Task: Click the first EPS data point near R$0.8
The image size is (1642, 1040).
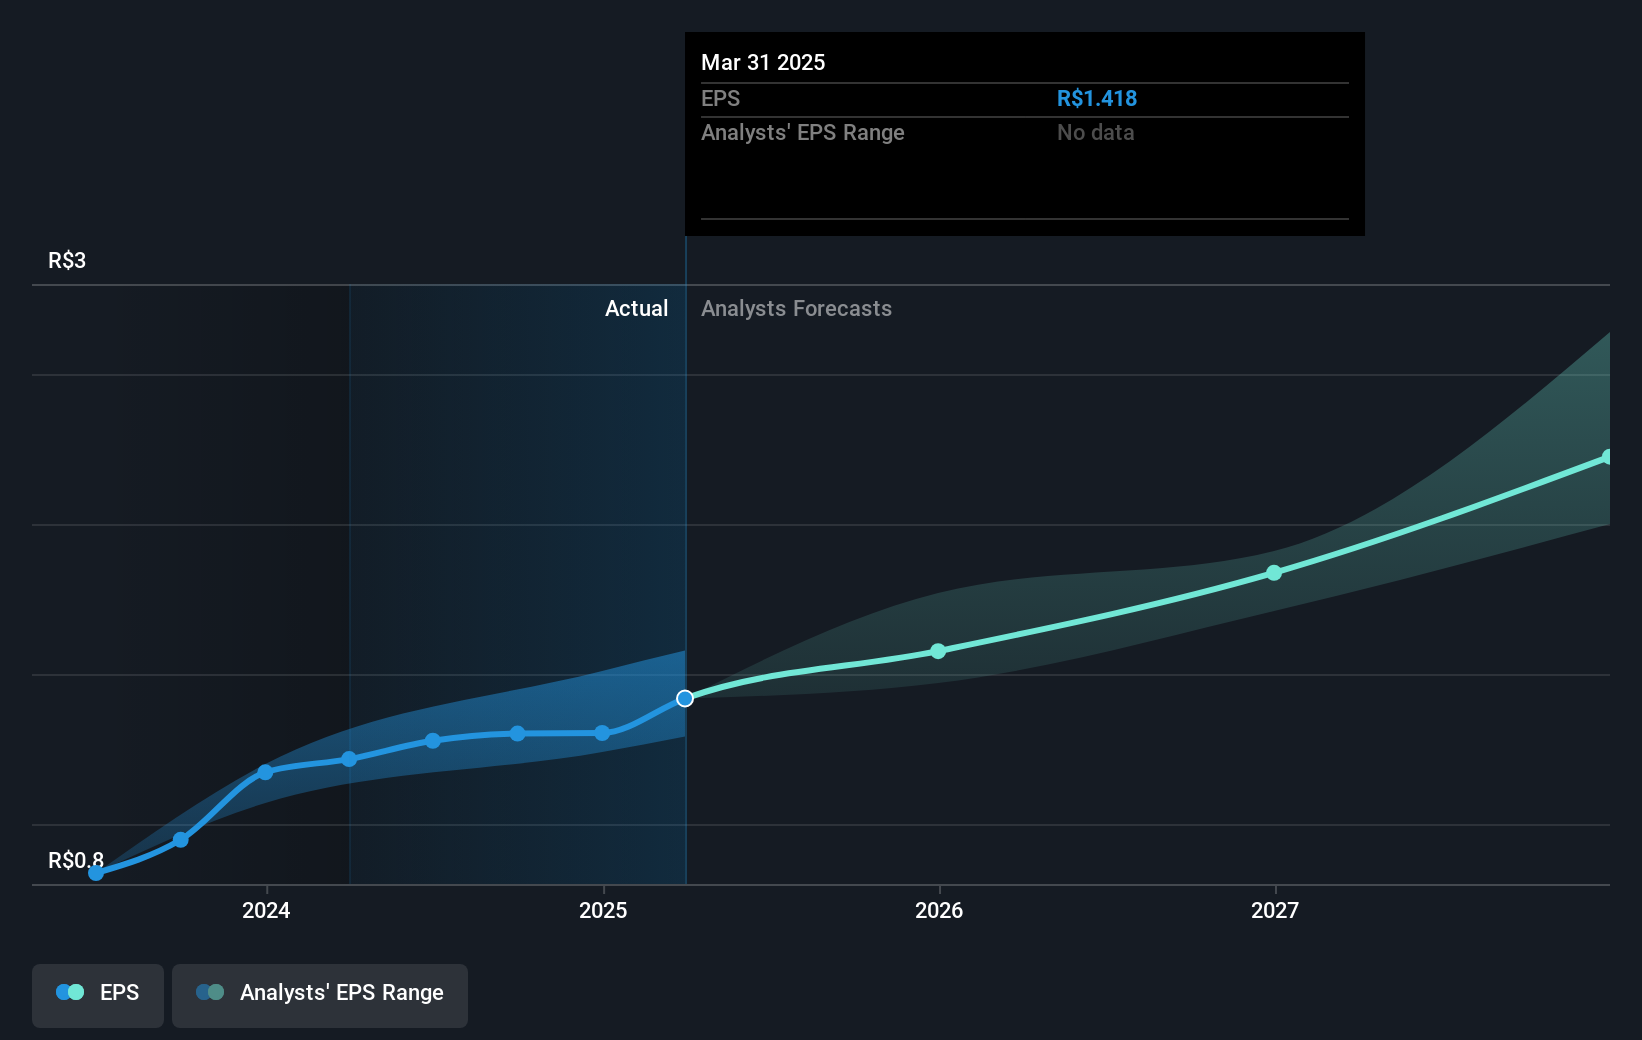Action: [96, 873]
